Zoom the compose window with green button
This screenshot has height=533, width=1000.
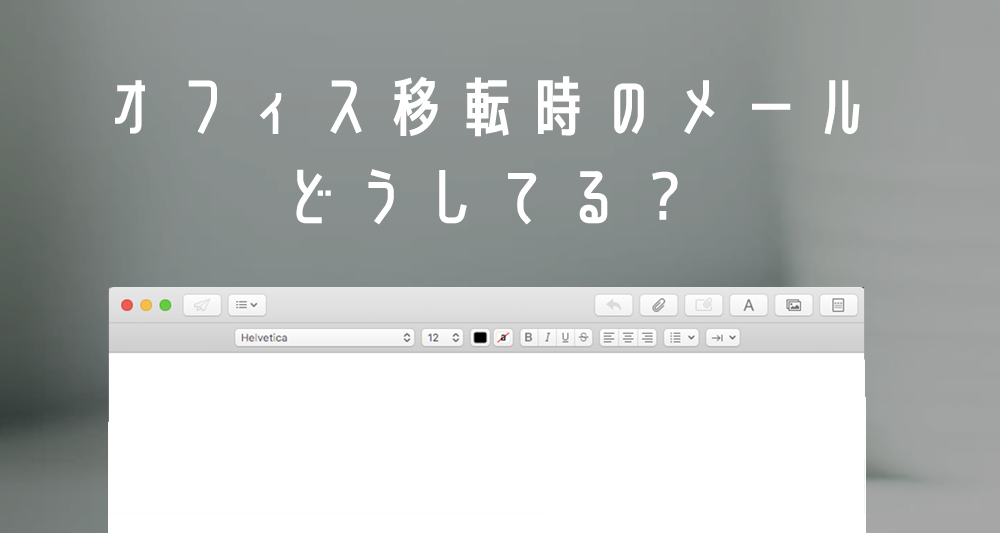coord(165,305)
